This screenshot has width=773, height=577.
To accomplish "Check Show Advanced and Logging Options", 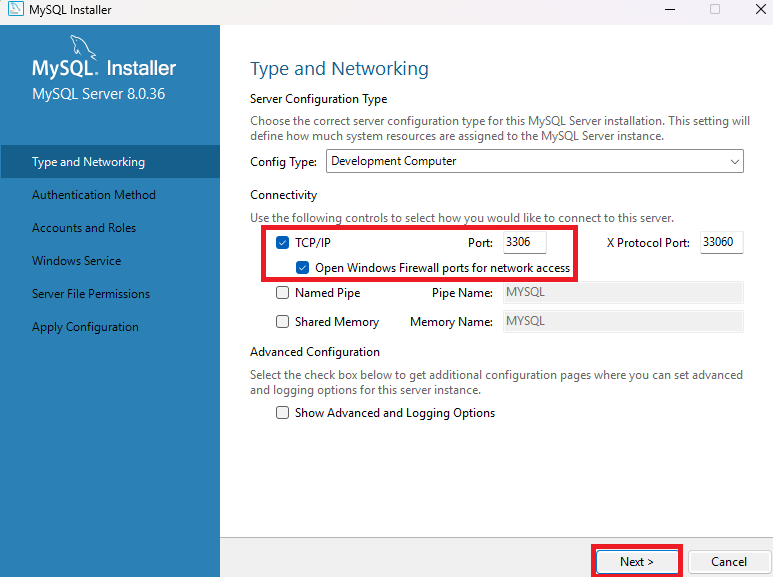I will pyautogui.click(x=282, y=413).
